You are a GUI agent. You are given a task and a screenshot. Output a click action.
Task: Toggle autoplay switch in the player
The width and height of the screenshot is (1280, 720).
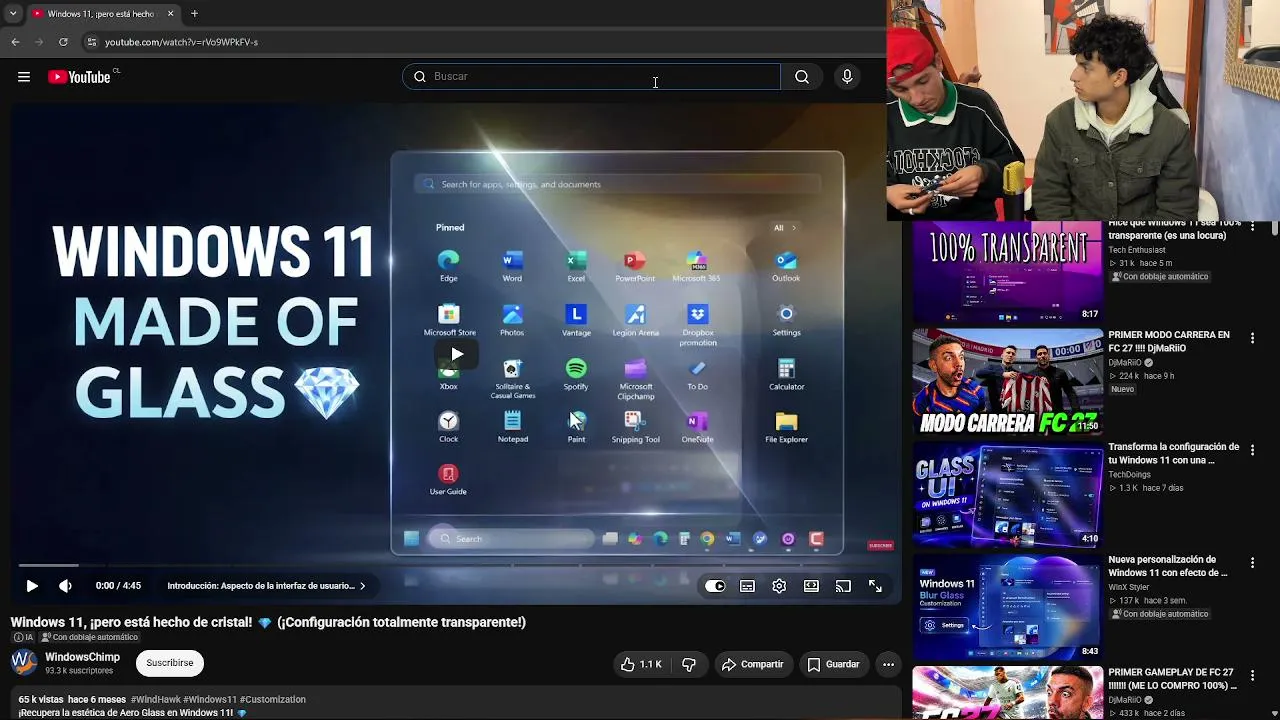715,586
